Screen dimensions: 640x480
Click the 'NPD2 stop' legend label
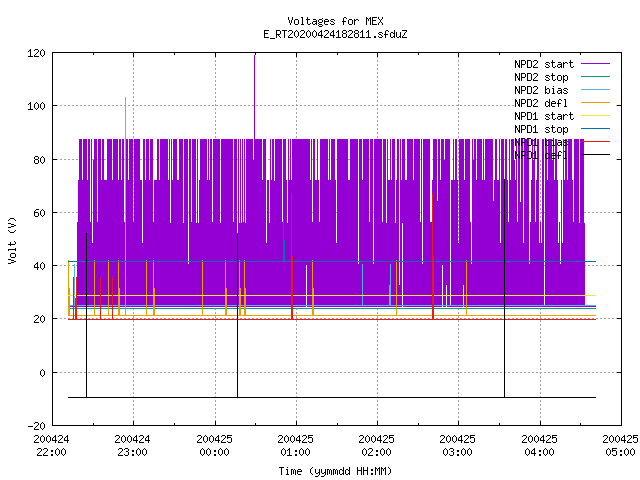[541, 77]
